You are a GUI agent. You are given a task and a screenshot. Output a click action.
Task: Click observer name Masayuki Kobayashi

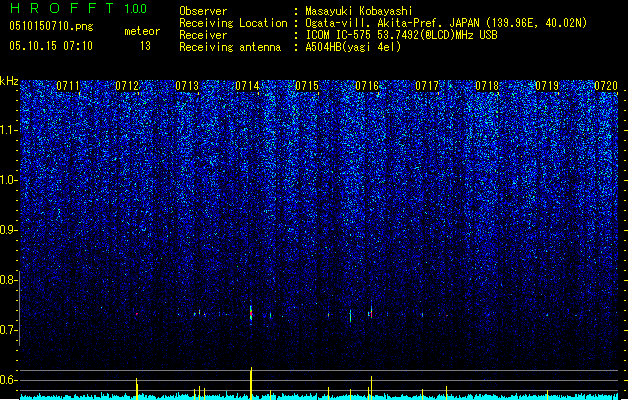[359, 11]
